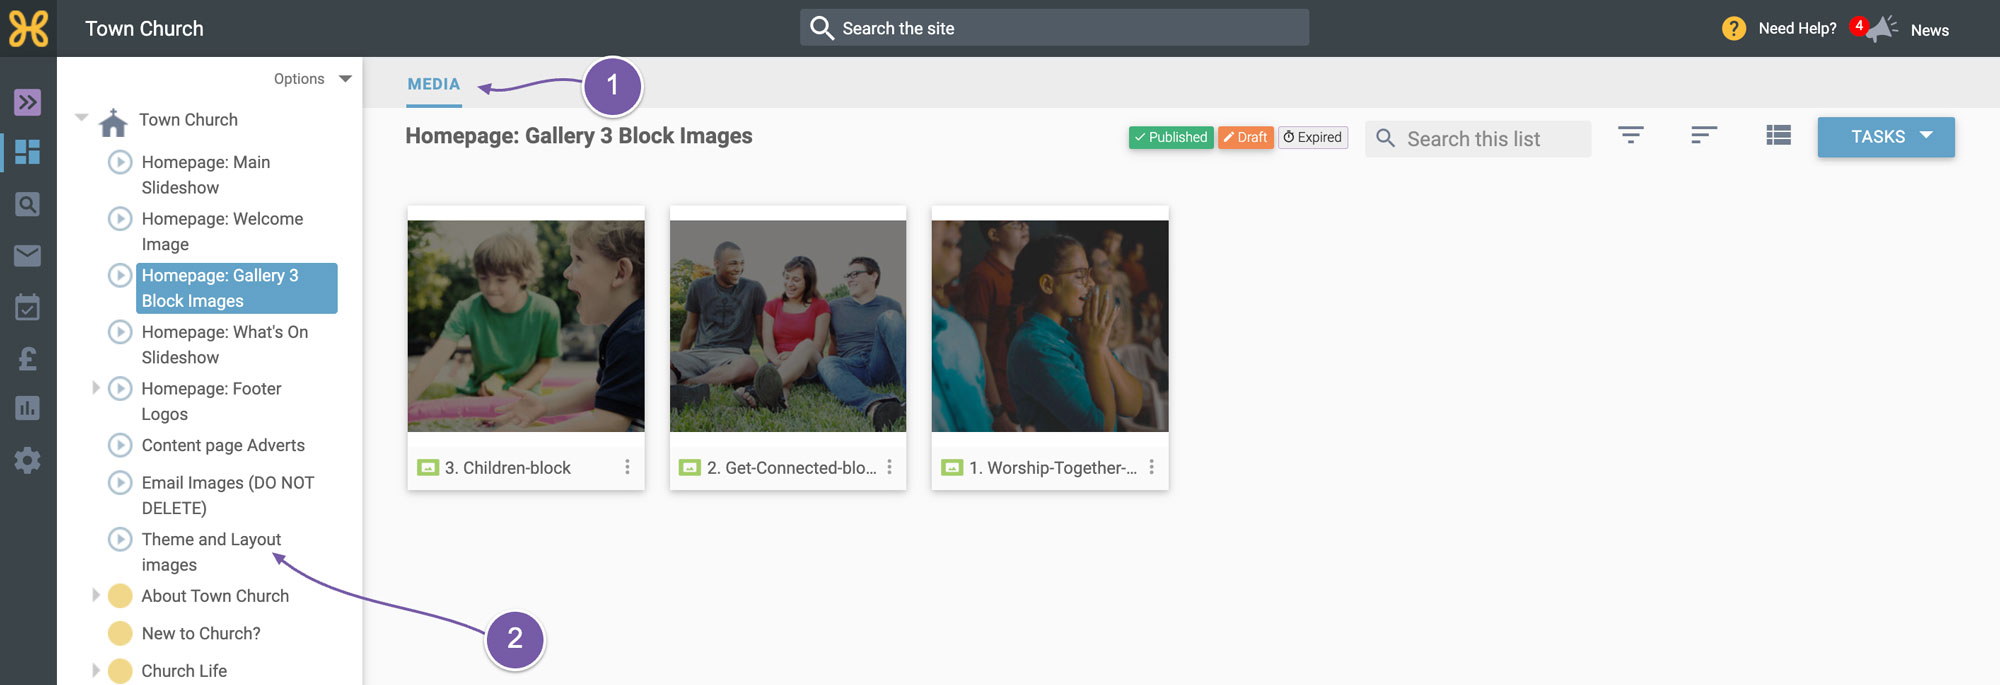Select Theme and Layout images in tree
The width and height of the screenshot is (2000, 685).
tap(211, 552)
